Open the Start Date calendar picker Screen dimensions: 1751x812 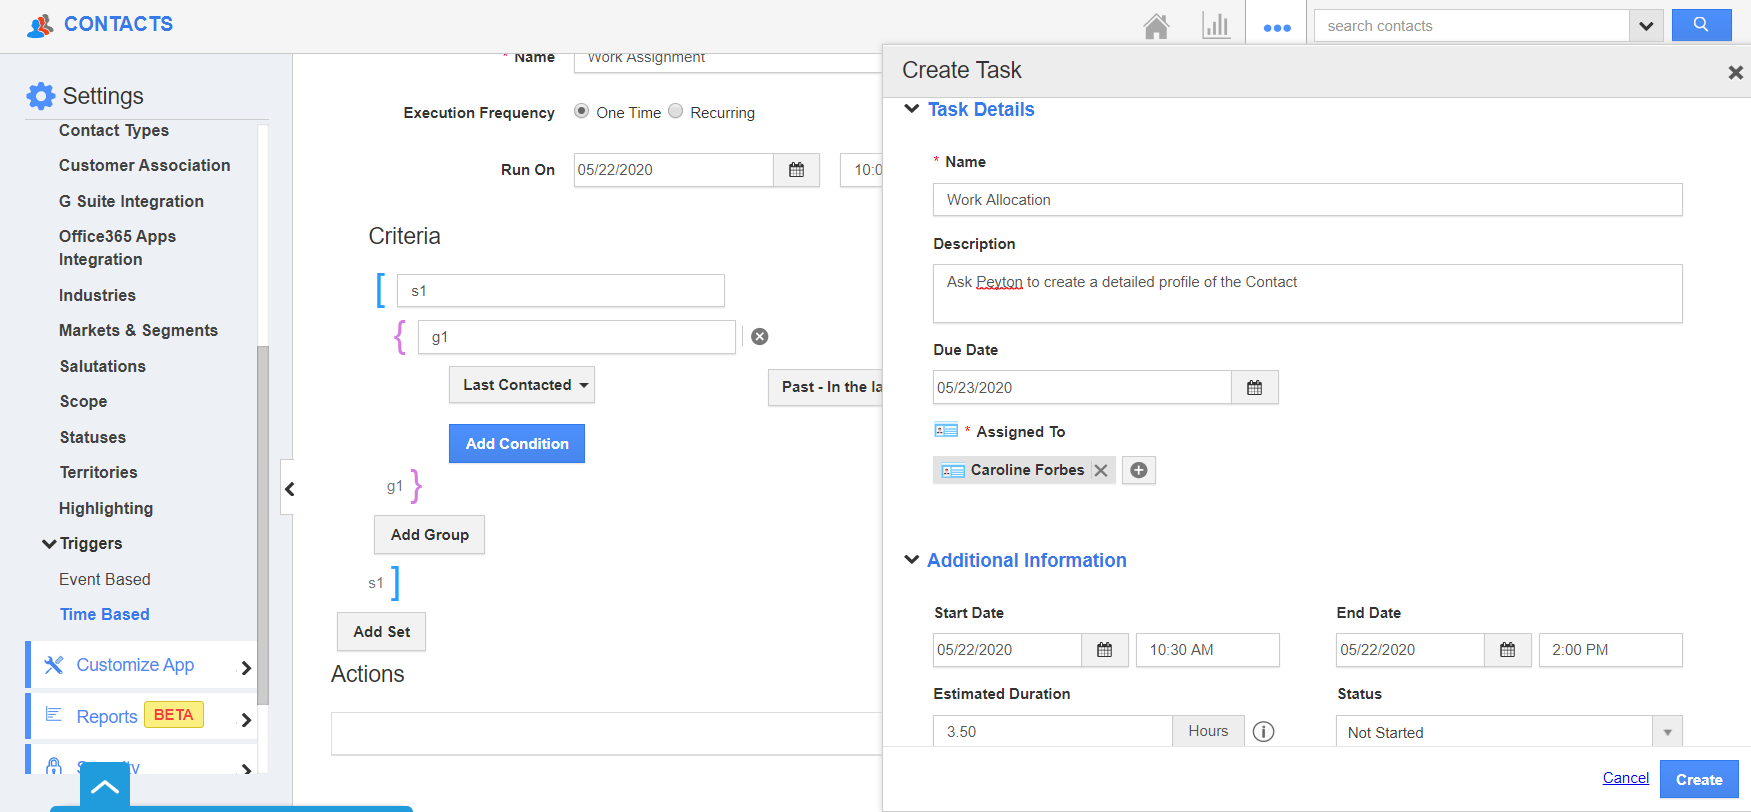click(x=1104, y=650)
